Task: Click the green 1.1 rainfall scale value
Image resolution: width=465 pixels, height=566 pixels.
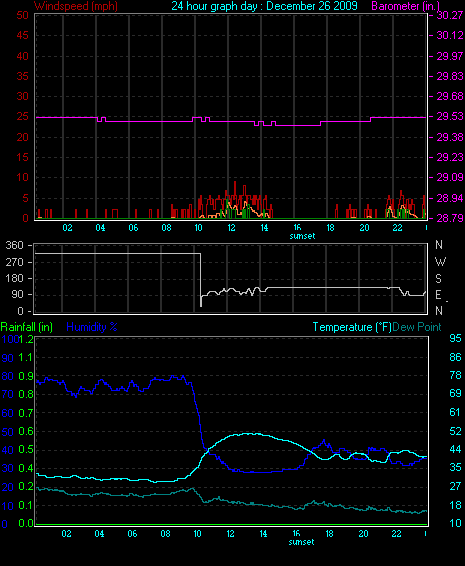Action: tap(26, 358)
